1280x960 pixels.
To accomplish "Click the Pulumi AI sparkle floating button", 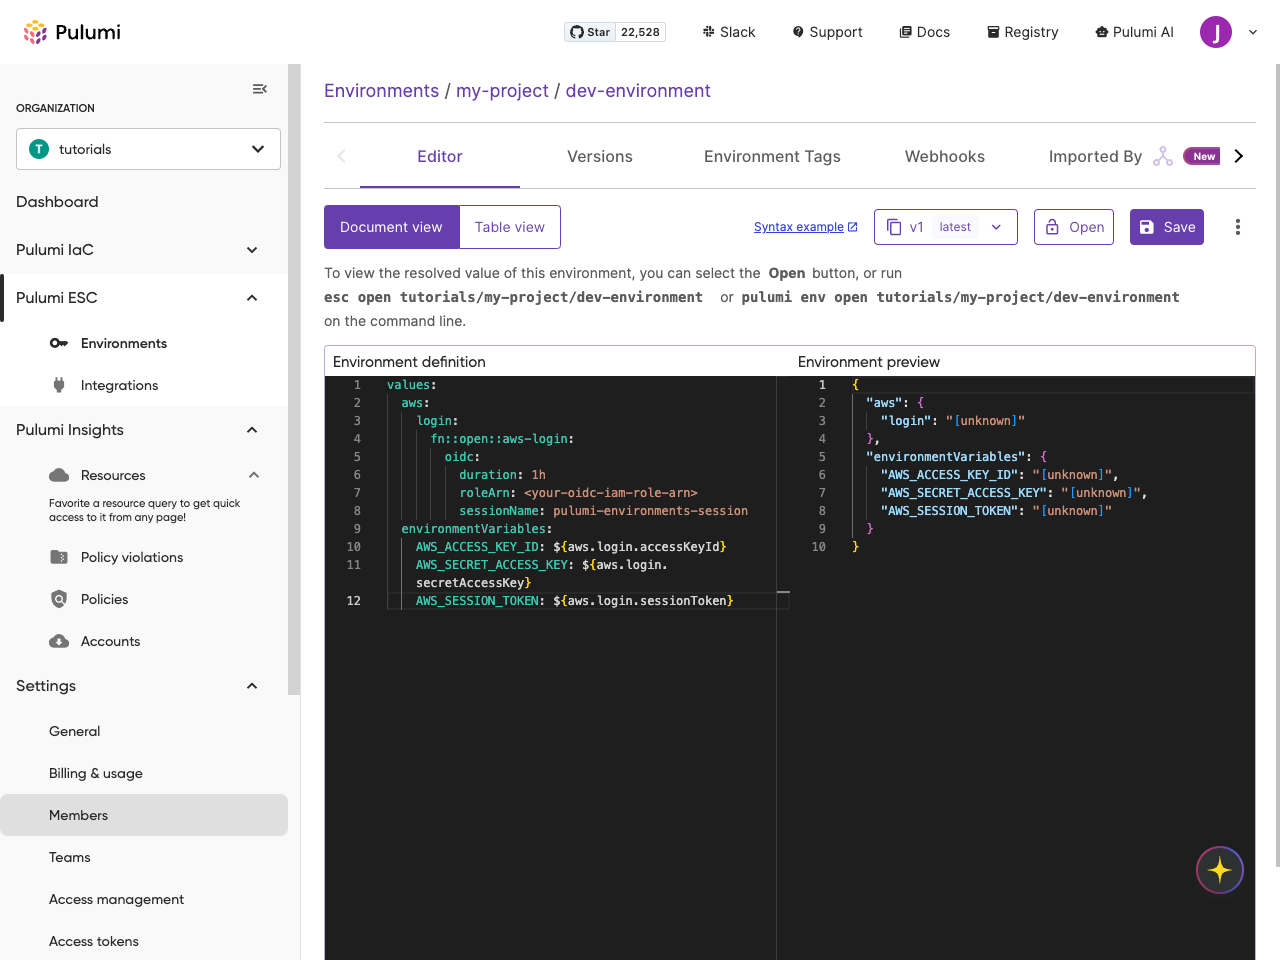I will tap(1220, 870).
